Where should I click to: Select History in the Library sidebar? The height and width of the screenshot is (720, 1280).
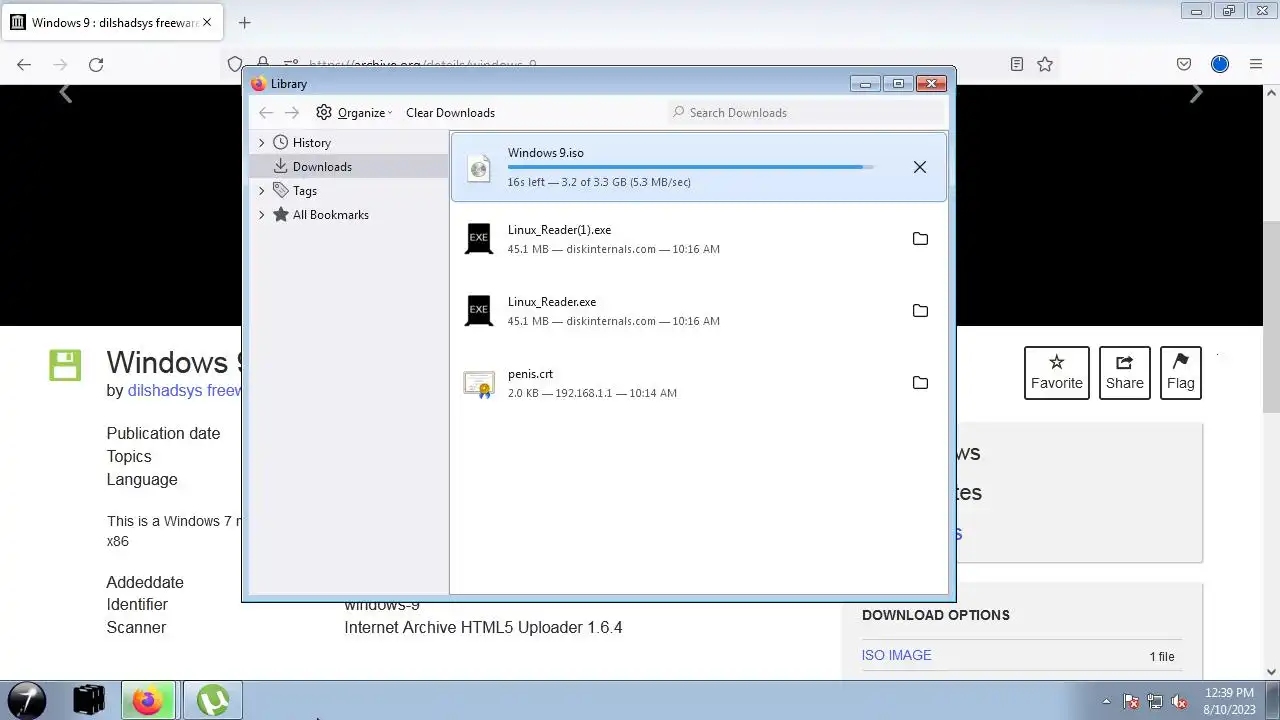311,143
